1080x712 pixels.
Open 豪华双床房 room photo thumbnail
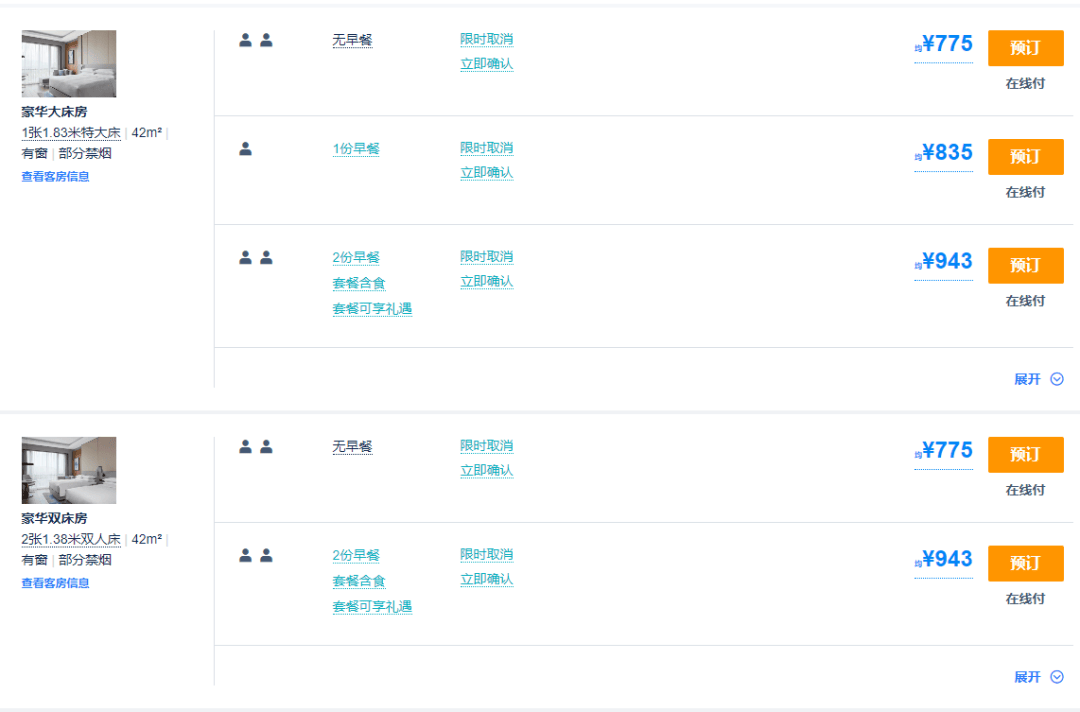coord(69,470)
